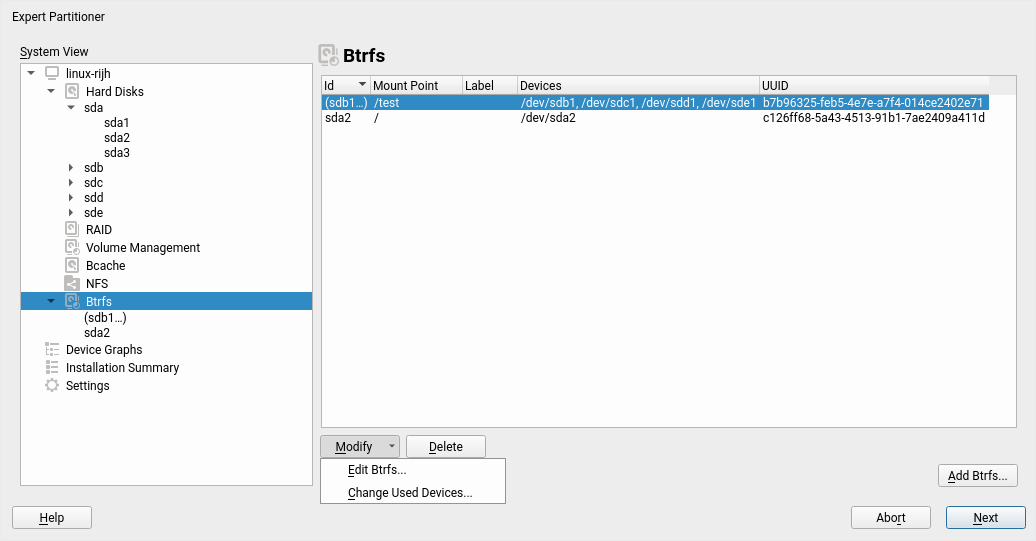Click the Next button
The image size is (1036, 541).
pos(985,518)
